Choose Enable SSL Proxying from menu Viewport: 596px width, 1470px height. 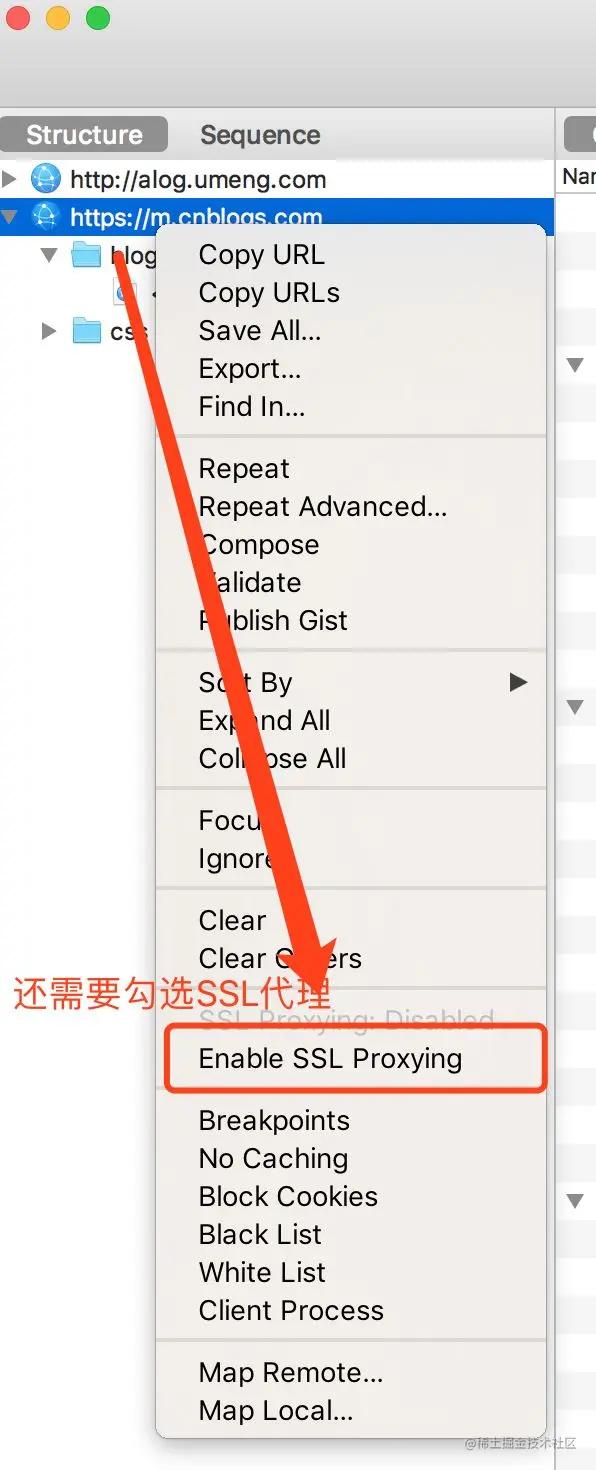[x=330, y=1058]
